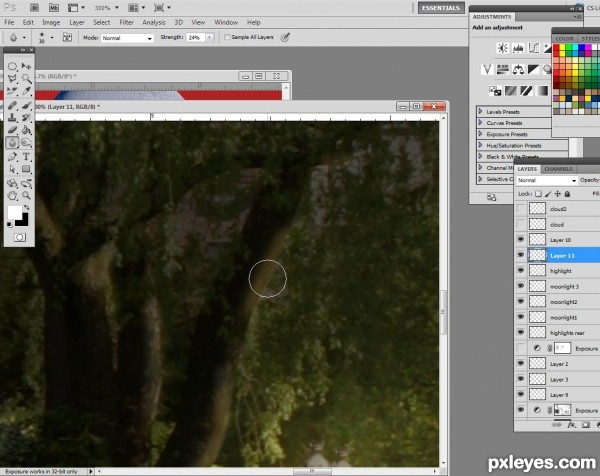
Task: Toggle Quick Mask mode
Action: [x=20, y=238]
